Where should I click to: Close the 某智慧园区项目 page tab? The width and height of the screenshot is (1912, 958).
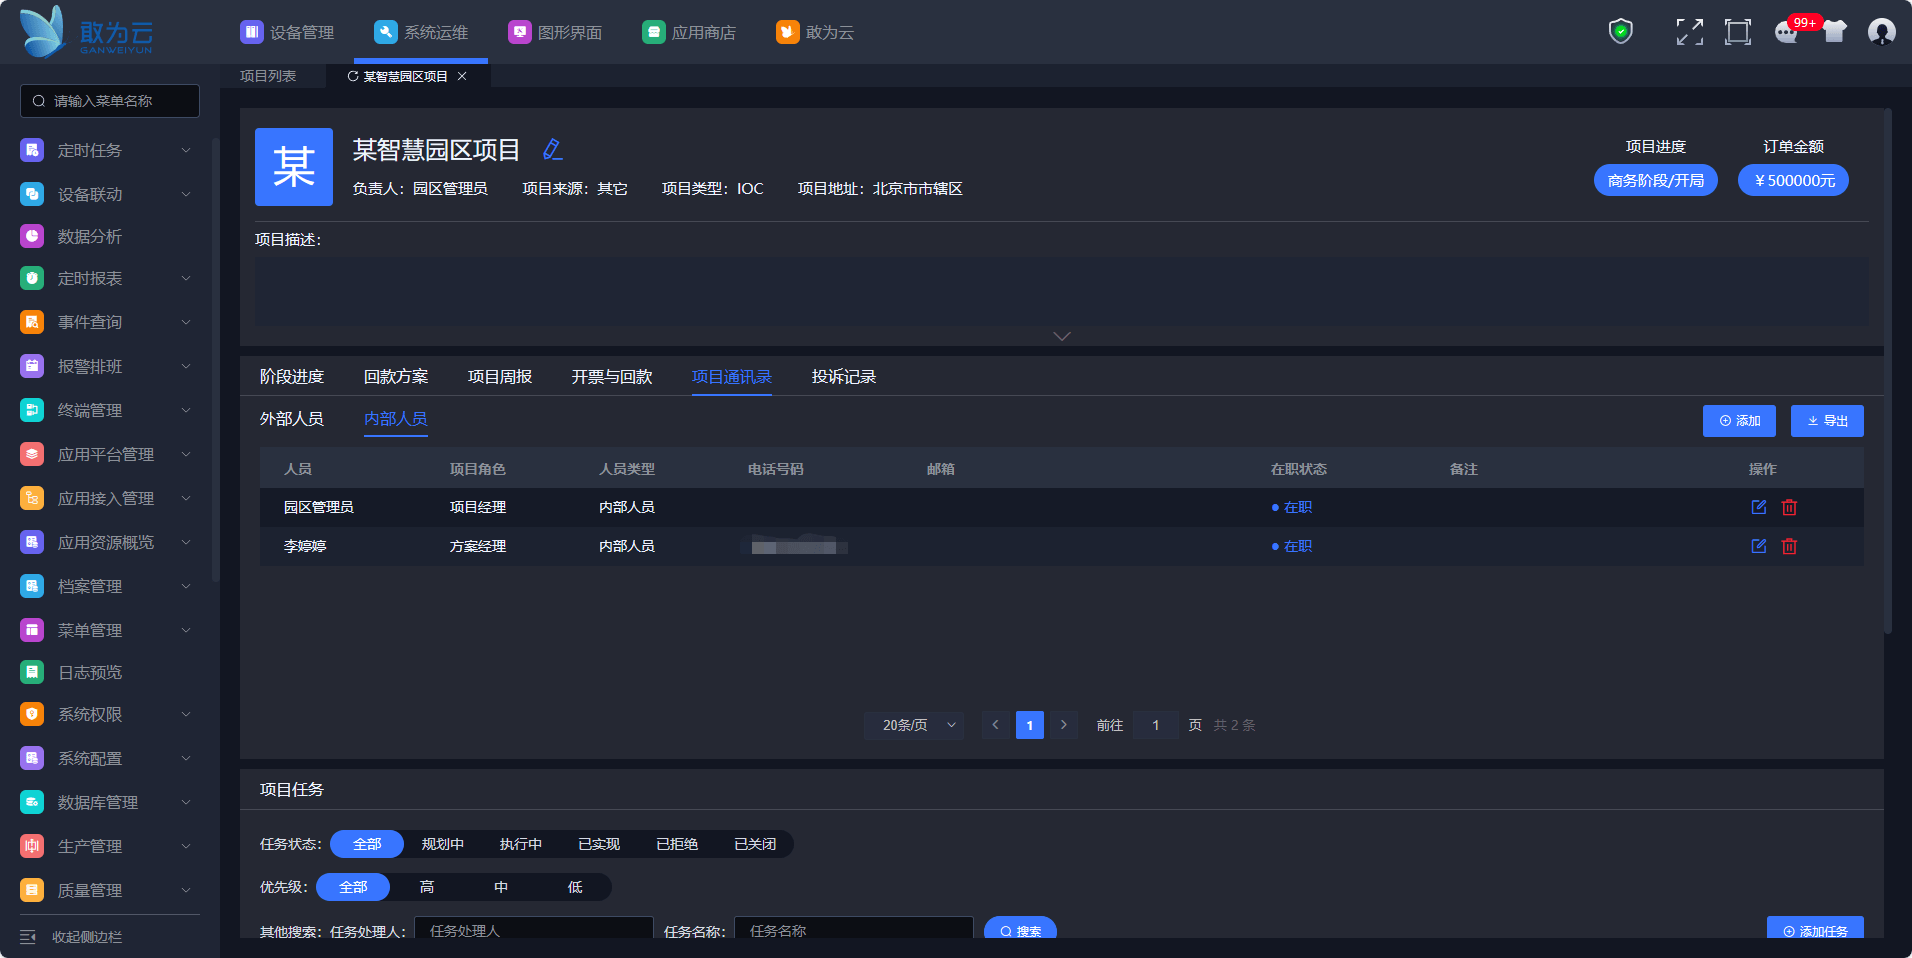pos(462,76)
